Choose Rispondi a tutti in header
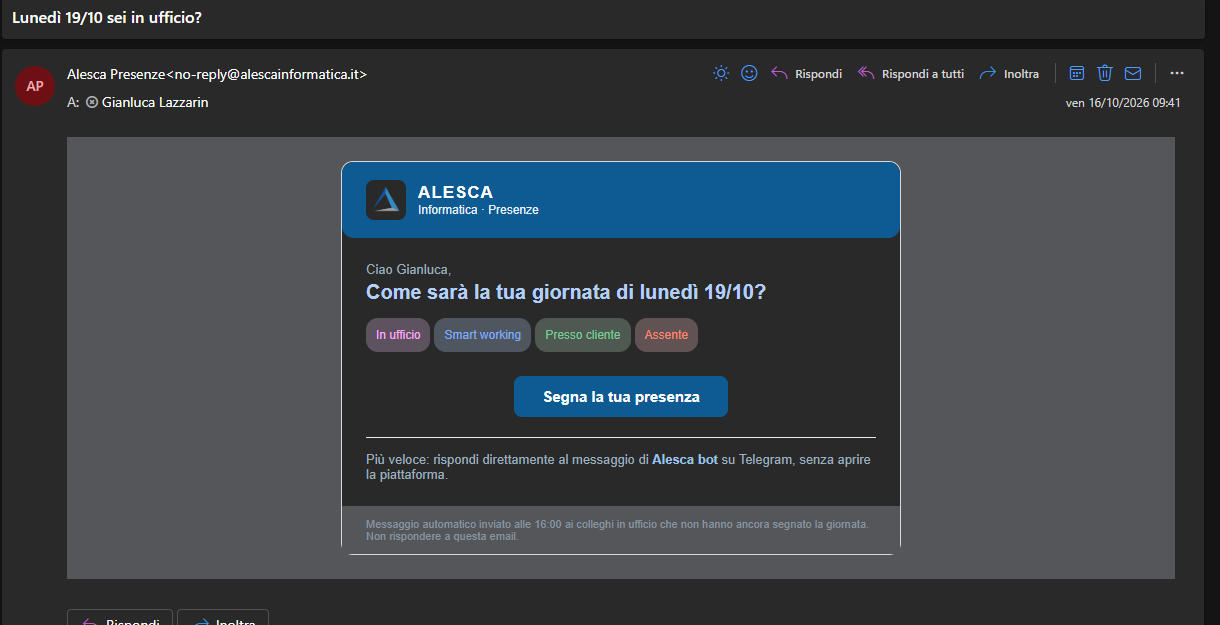The width and height of the screenshot is (1220, 625). [911, 74]
